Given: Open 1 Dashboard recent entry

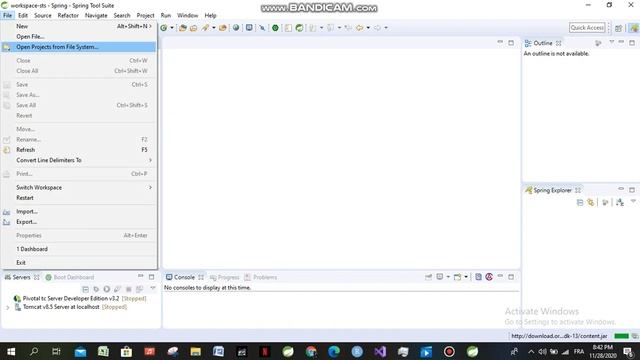Looking at the screenshot, I should tap(78, 249).
